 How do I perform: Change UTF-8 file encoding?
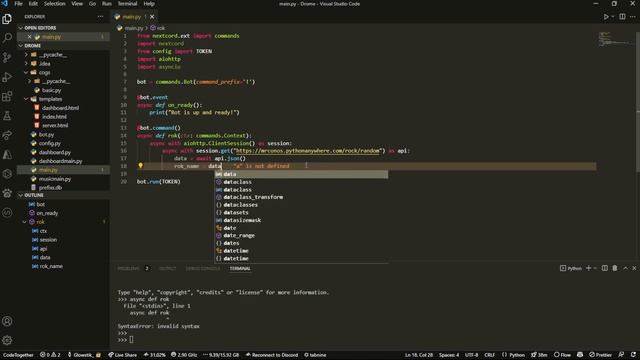pyautogui.click(x=471, y=355)
